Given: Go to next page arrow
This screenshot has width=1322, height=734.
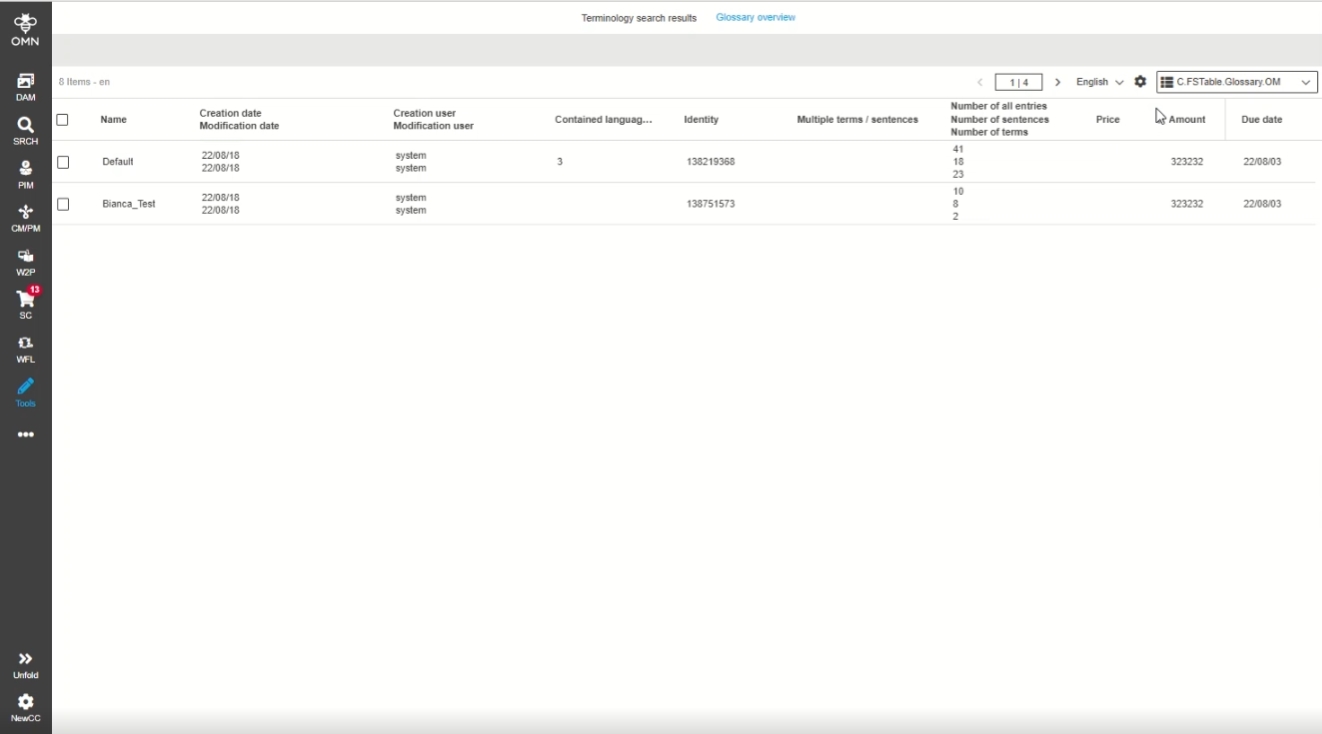Looking at the screenshot, I should (x=1058, y=82).
